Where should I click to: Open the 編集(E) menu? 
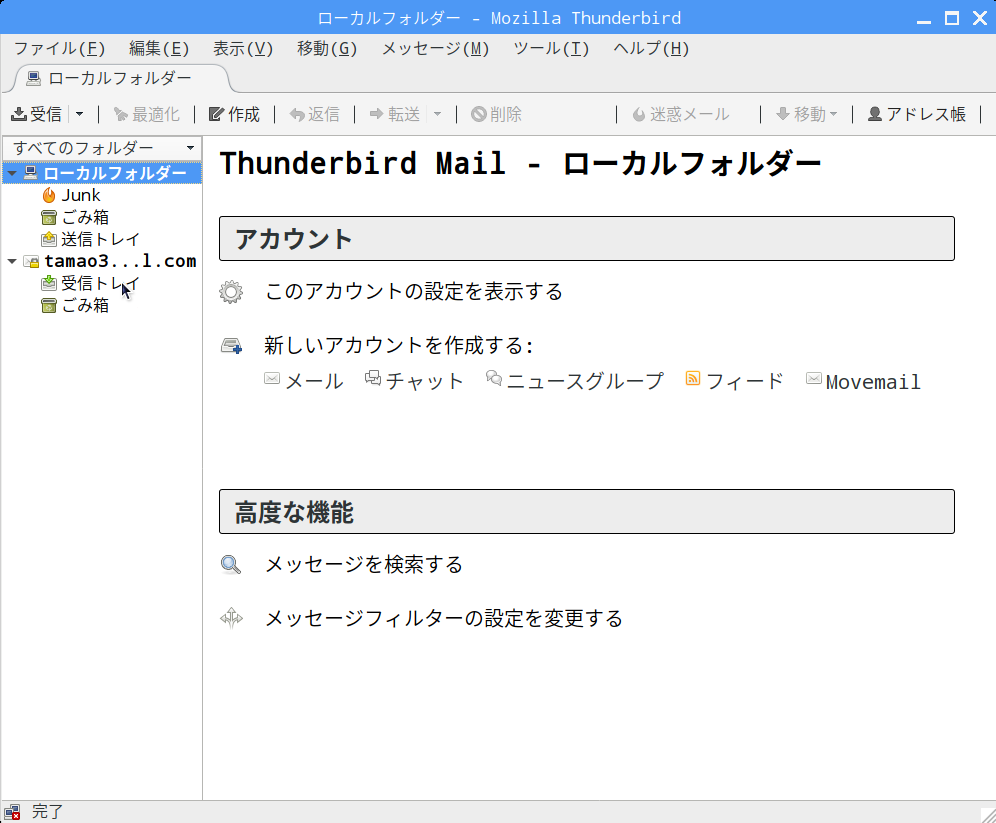tap(159, 49)
